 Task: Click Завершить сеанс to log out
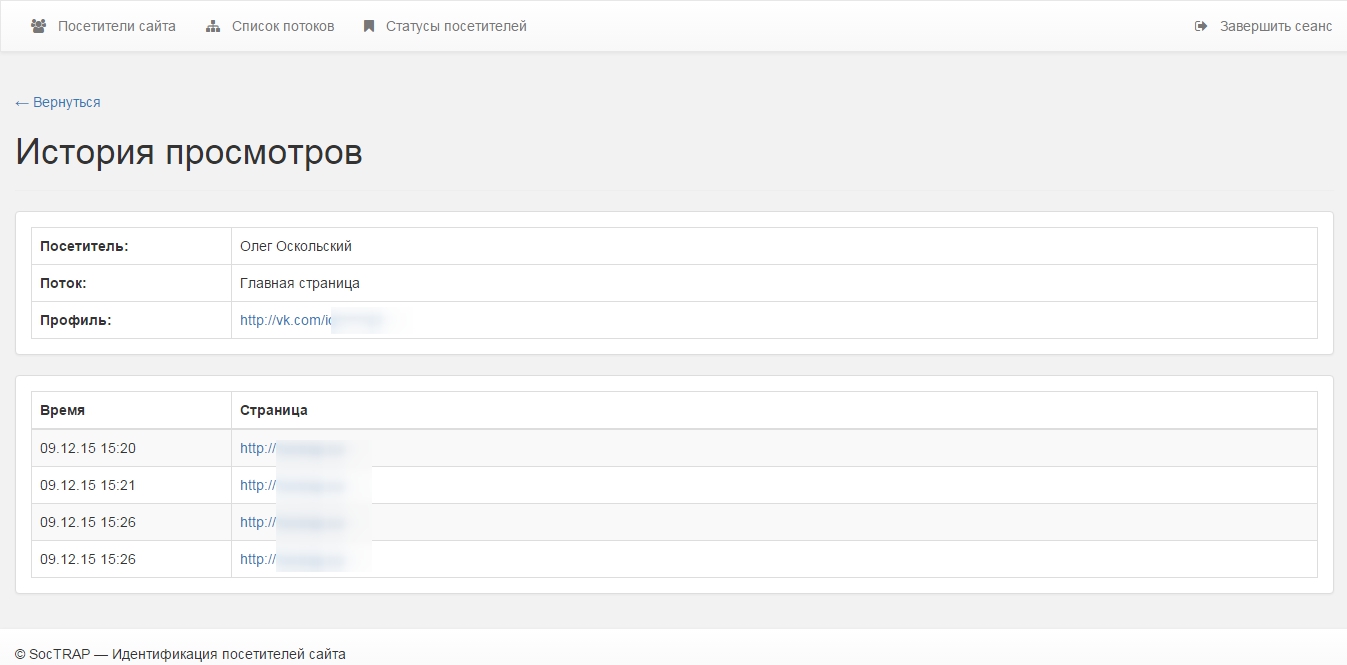[1275, 26]
